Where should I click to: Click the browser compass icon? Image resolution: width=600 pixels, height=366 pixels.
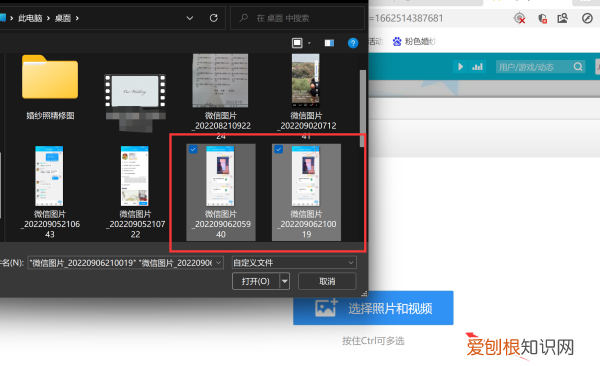pos(587,18)
